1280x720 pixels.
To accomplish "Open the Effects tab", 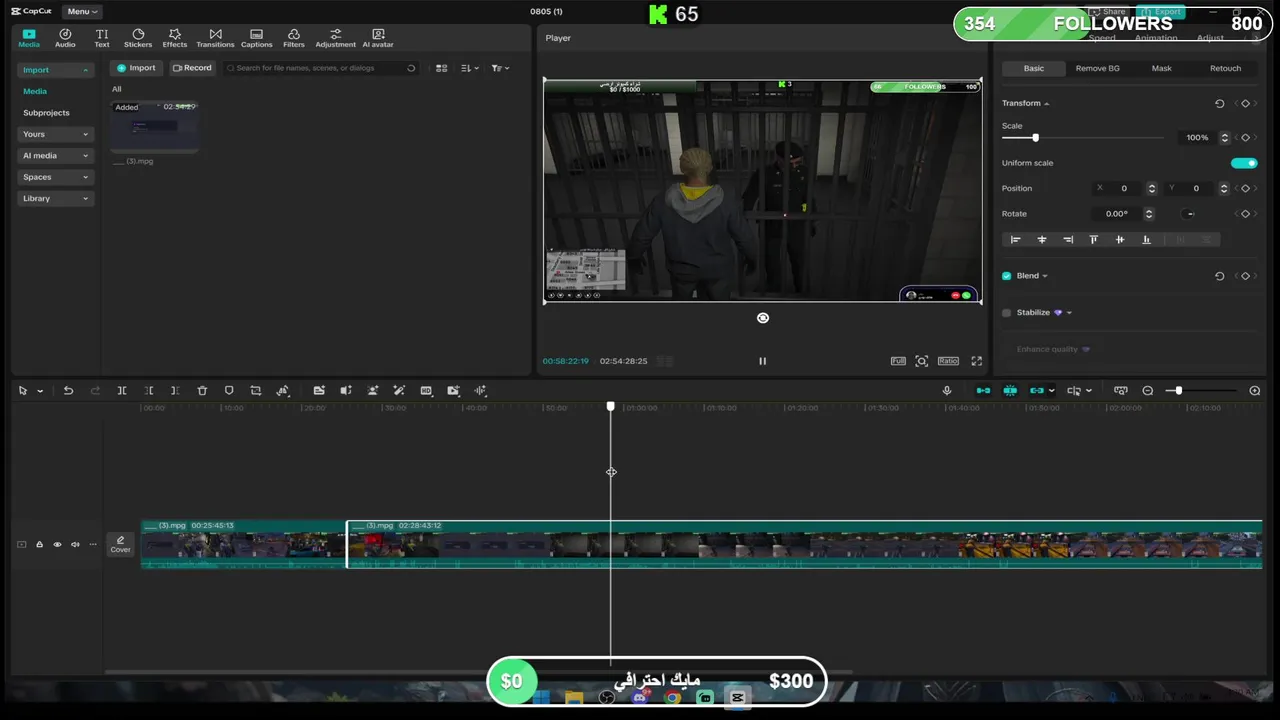I will pos(175,38).
